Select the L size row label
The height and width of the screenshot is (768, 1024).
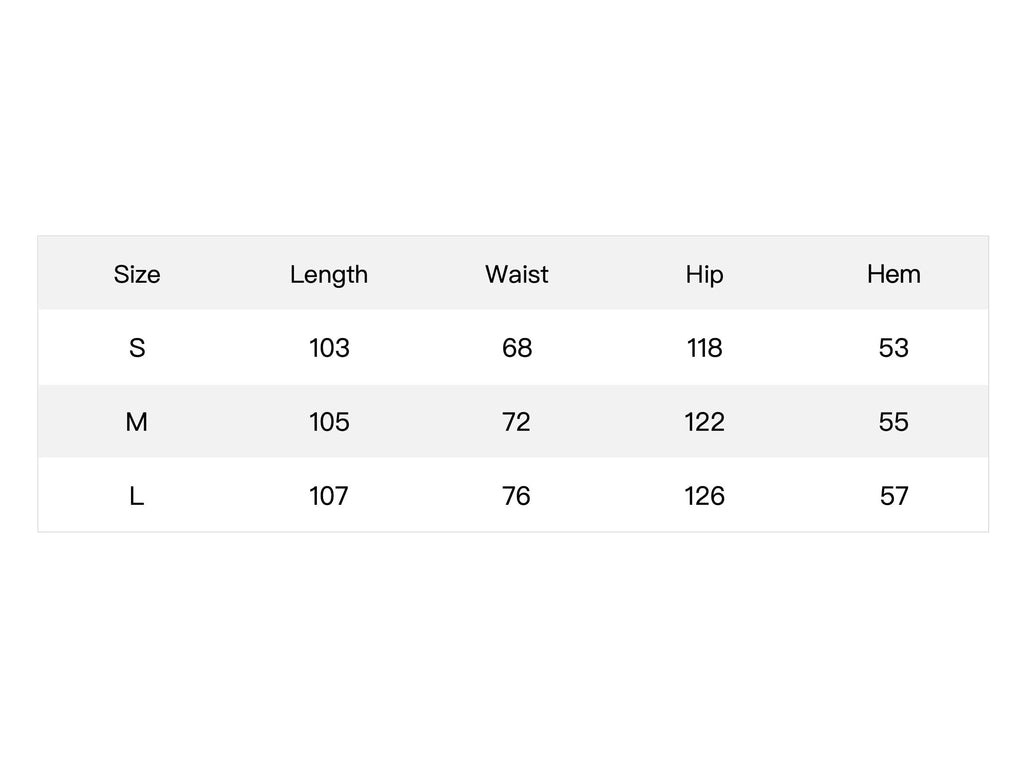136,496
